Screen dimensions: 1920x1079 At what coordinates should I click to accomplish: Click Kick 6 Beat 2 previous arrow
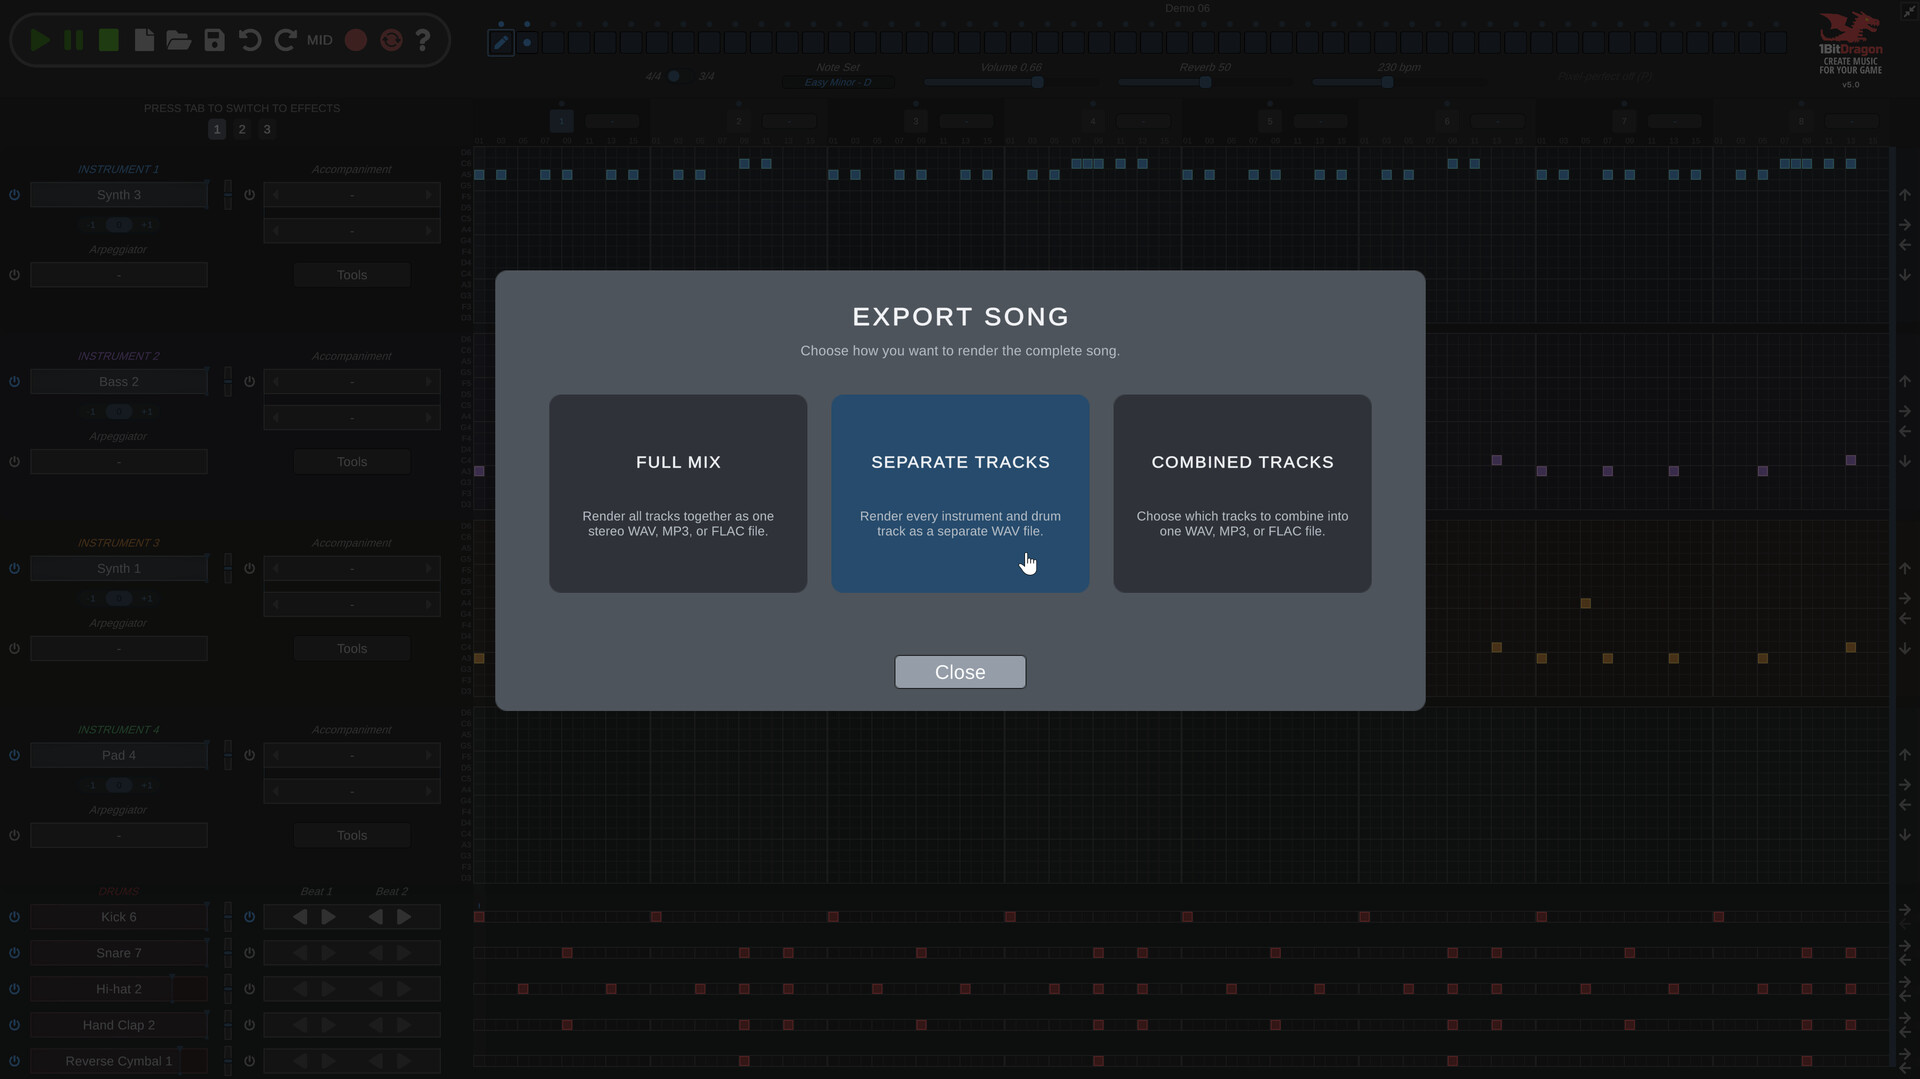tap(375, 917)
